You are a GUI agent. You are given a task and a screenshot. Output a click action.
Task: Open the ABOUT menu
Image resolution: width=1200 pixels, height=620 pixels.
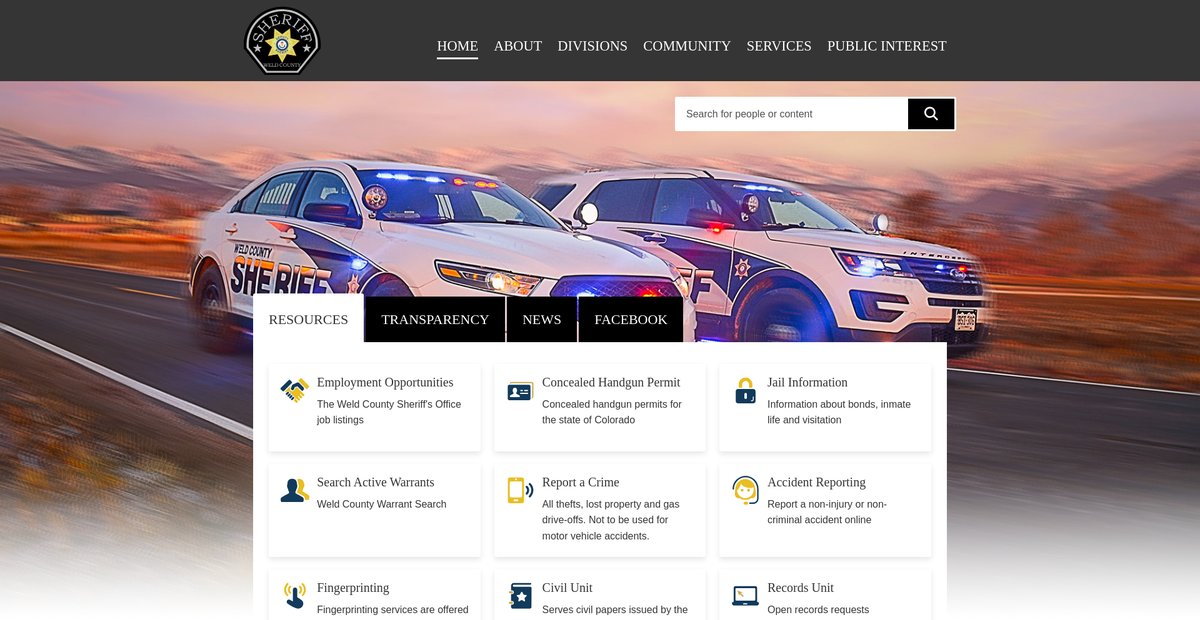click(518, 46)
